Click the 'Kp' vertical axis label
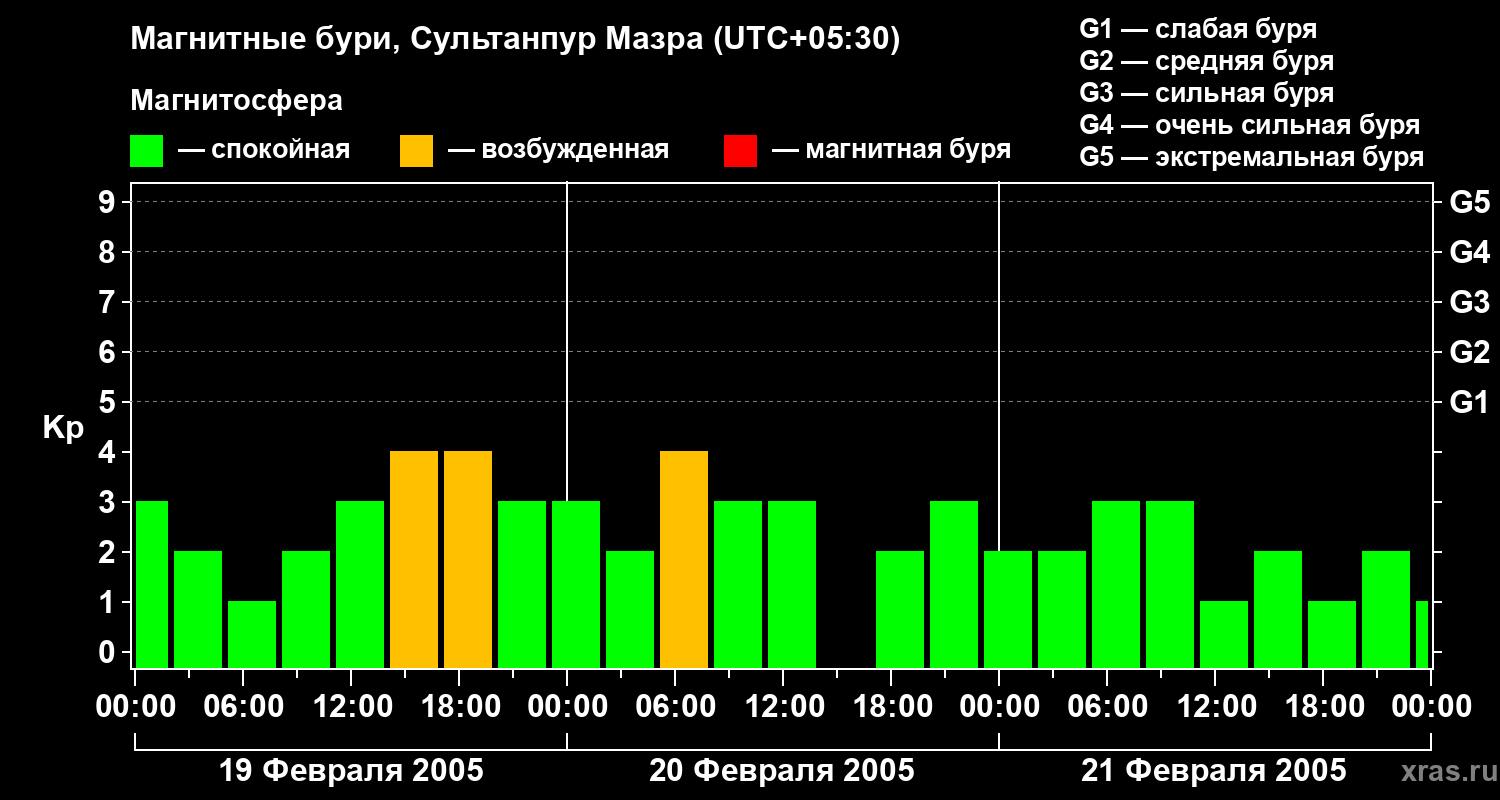Screen dimensions: 1500x800 tap(63, 428)
